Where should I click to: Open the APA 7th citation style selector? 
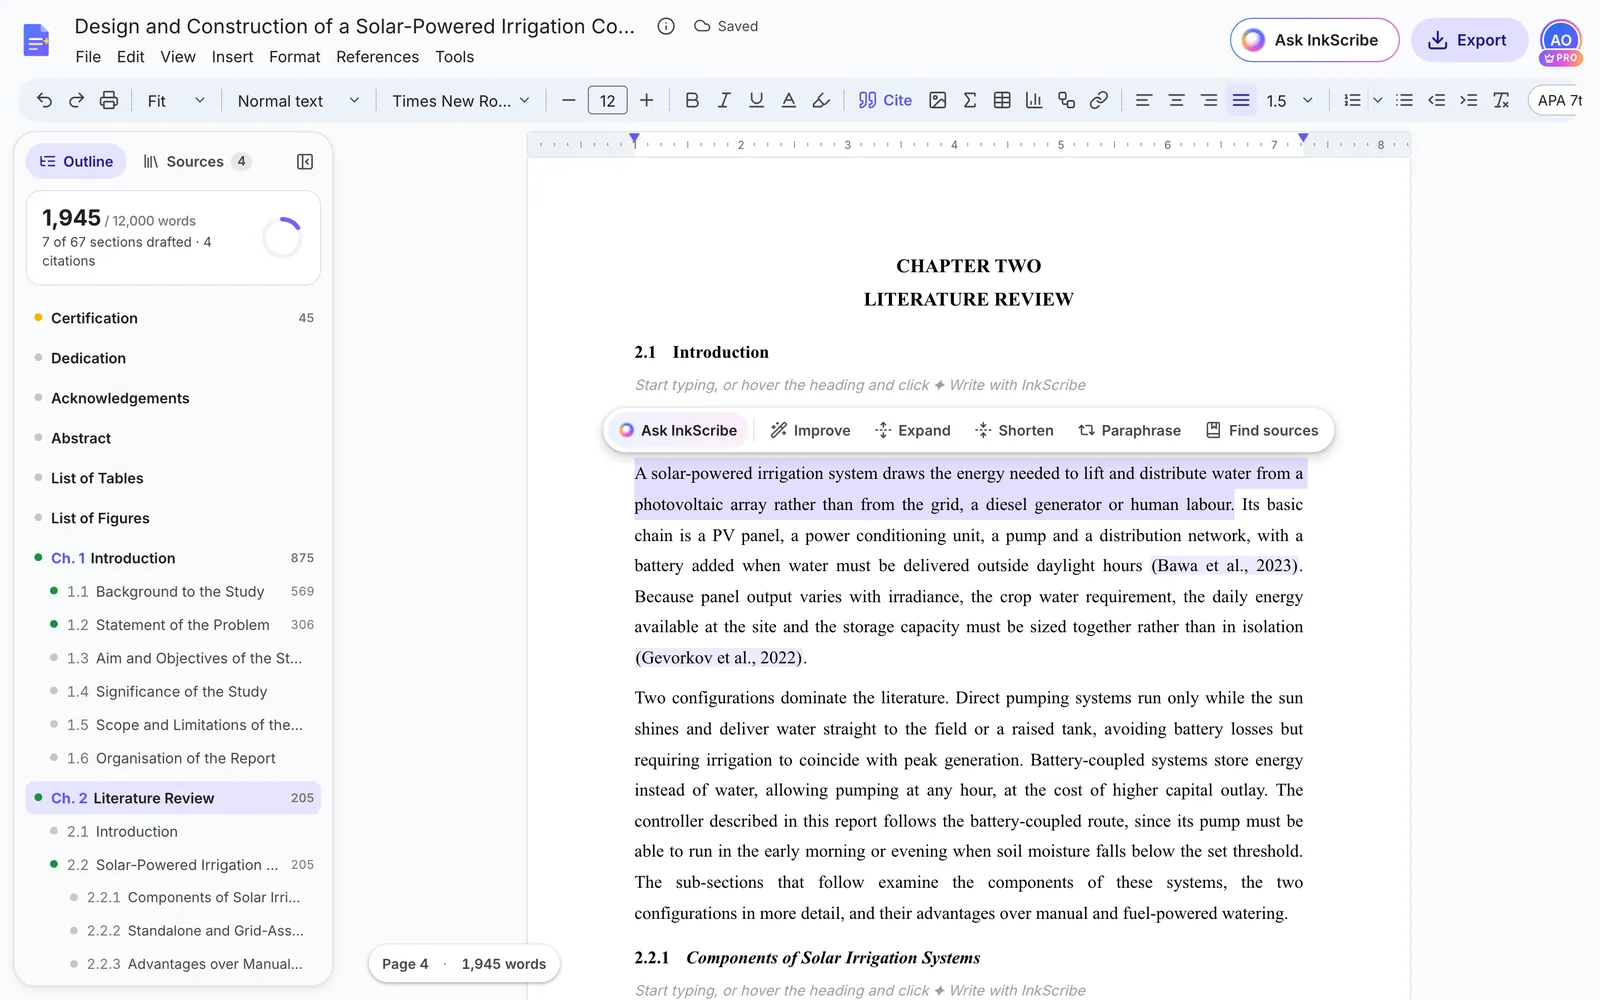pos(1558,100)
